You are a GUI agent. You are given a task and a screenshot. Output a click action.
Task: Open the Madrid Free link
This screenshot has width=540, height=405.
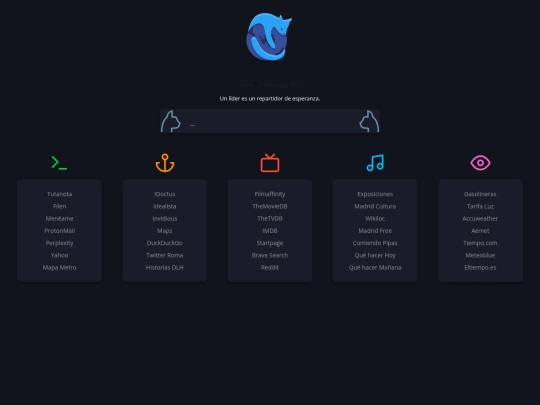coord(375,231)
